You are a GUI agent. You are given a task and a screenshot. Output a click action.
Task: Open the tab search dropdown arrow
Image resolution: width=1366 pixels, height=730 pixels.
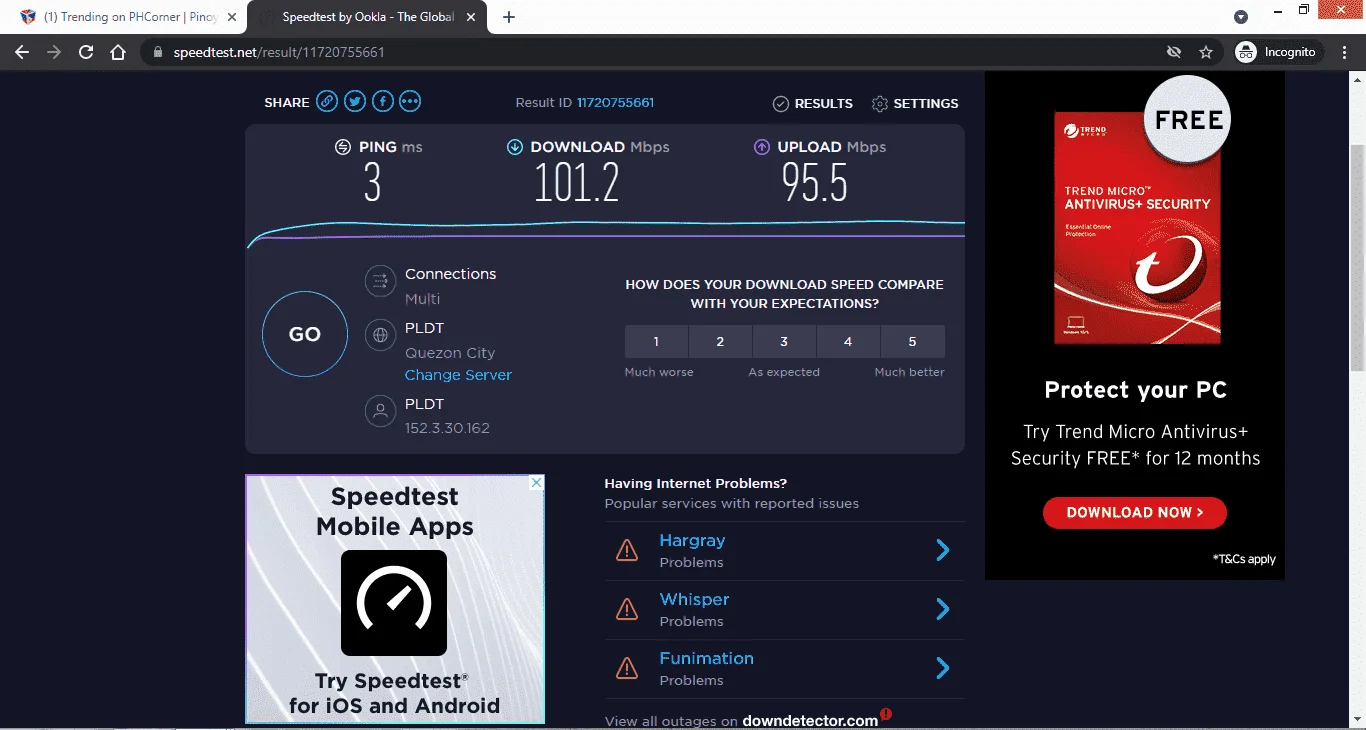point(1241,17)
